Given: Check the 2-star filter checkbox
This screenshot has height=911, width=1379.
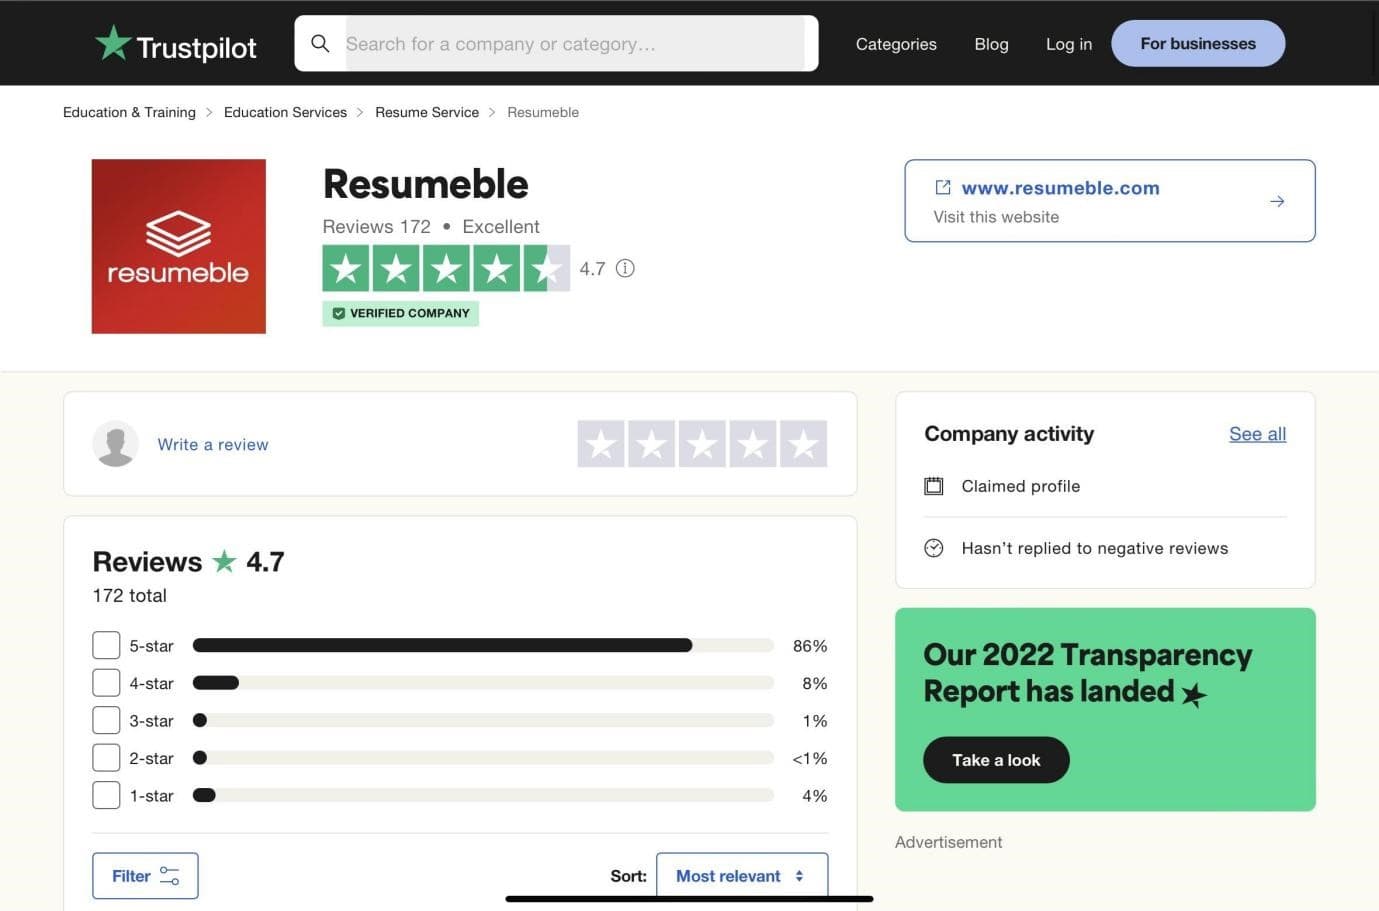Looking at the screenshot, I should [x=106, y=758].
